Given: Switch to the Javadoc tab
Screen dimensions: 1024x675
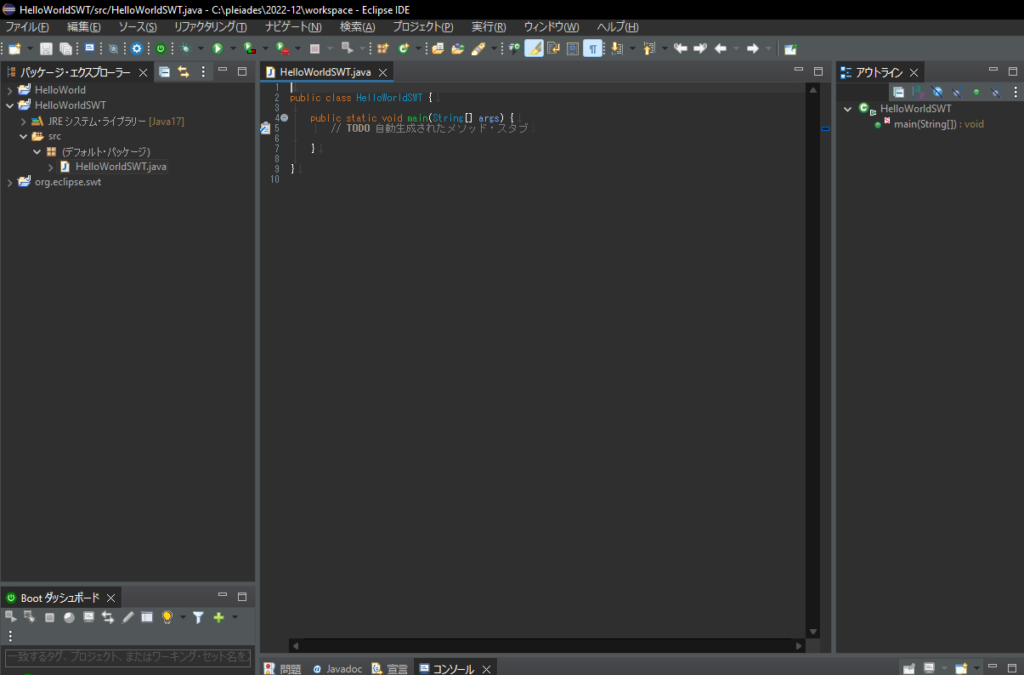Looking at the screenshot, I should coord(337,668).
